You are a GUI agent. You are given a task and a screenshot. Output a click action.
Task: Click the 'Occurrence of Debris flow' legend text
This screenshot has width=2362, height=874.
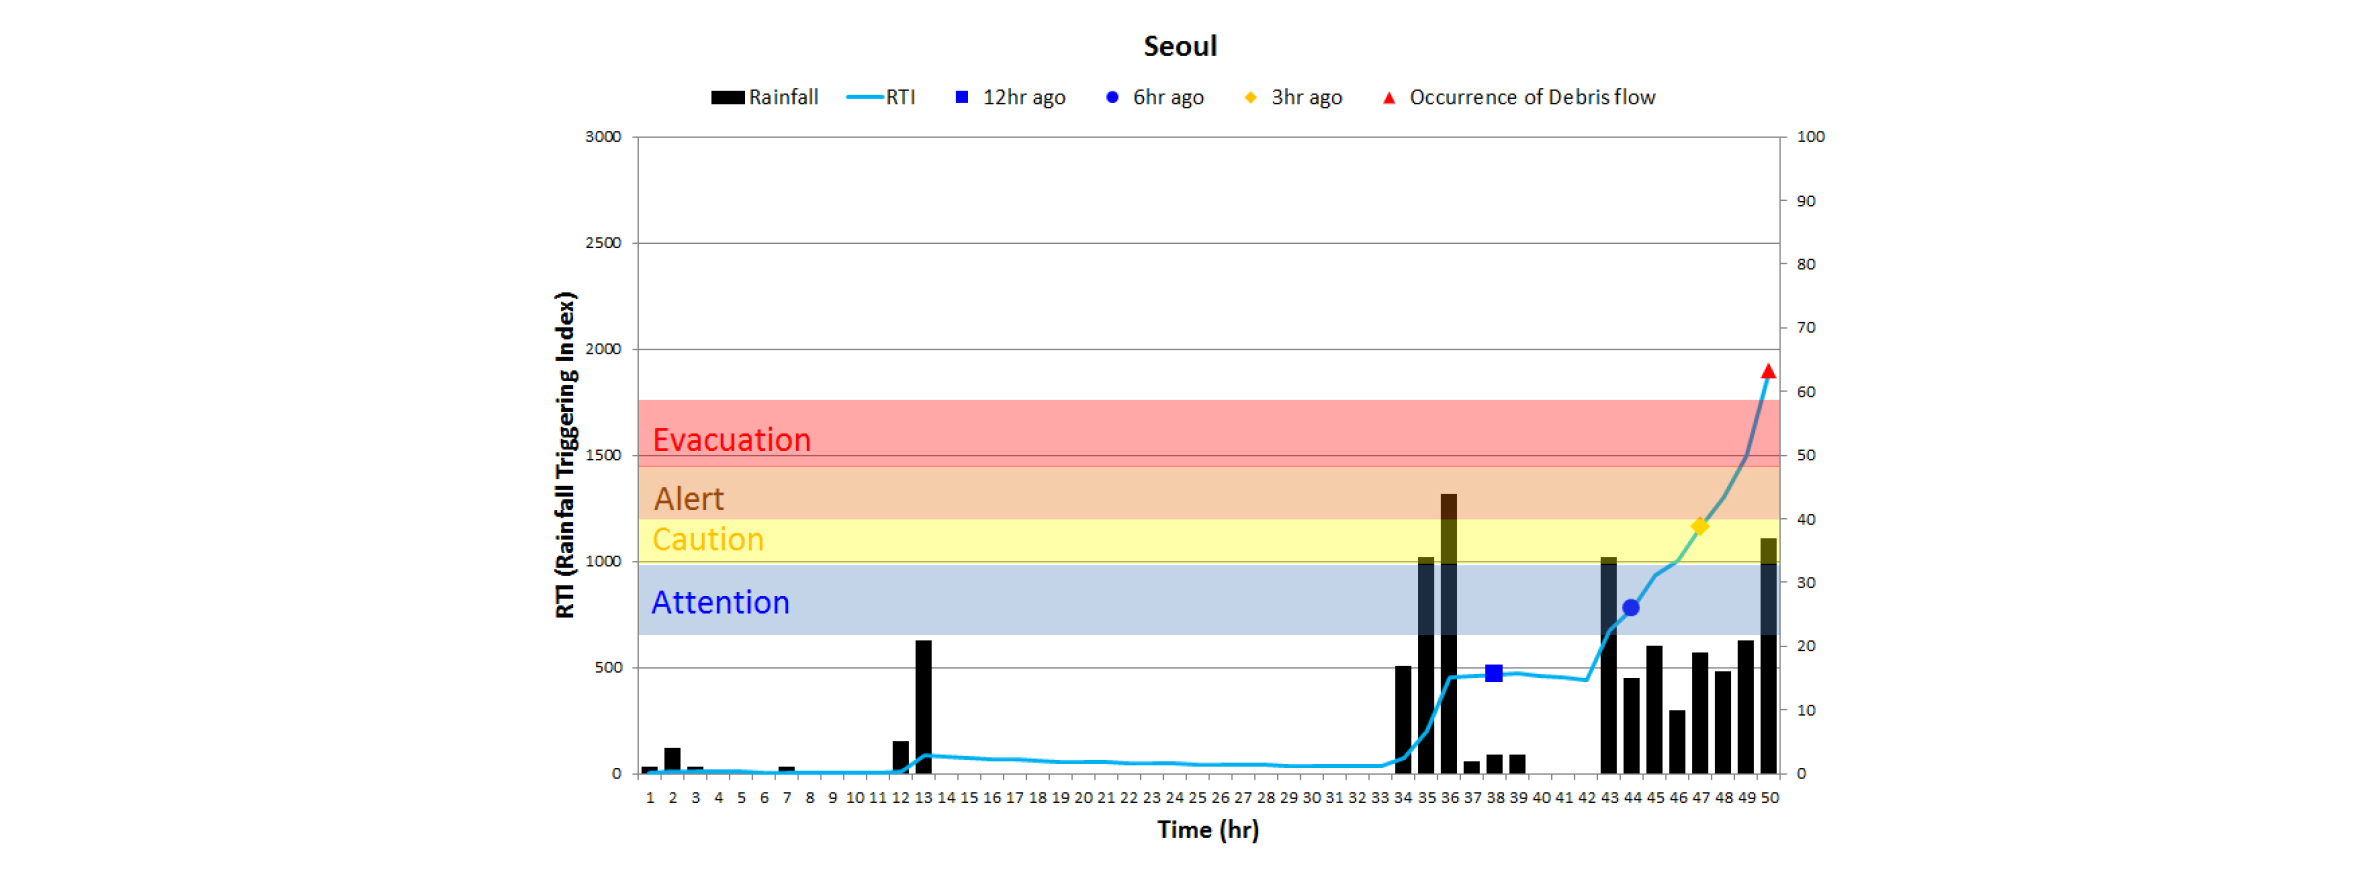tap(1532, 98)
